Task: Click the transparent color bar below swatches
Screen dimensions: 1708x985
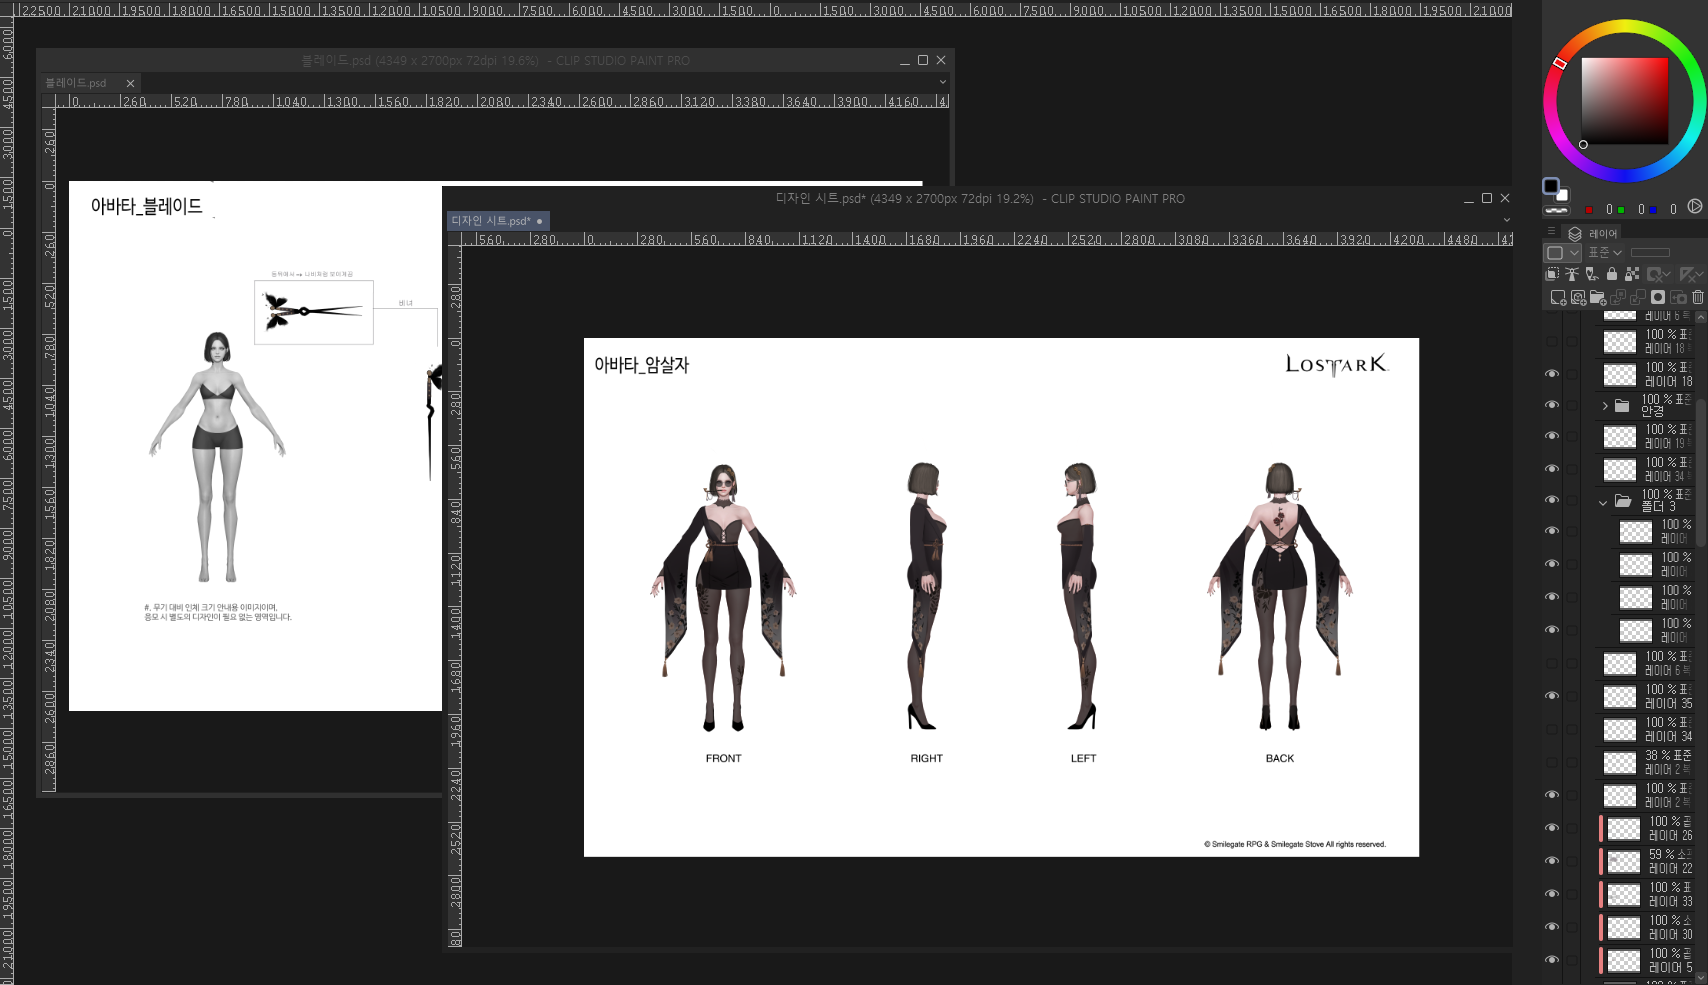Action: (1556, 210)
